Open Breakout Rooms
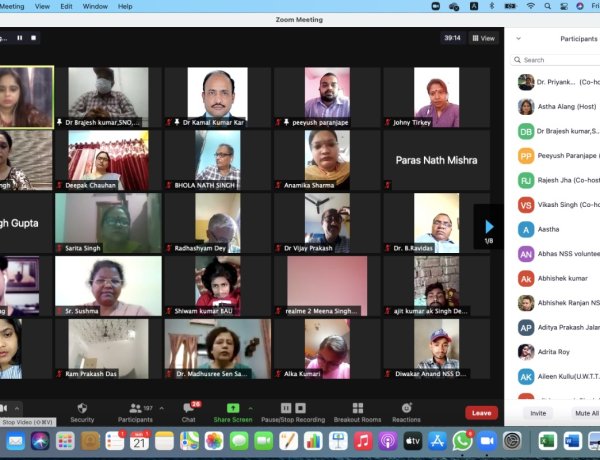This screenshot has height=460, width=600. coord(357,412)
